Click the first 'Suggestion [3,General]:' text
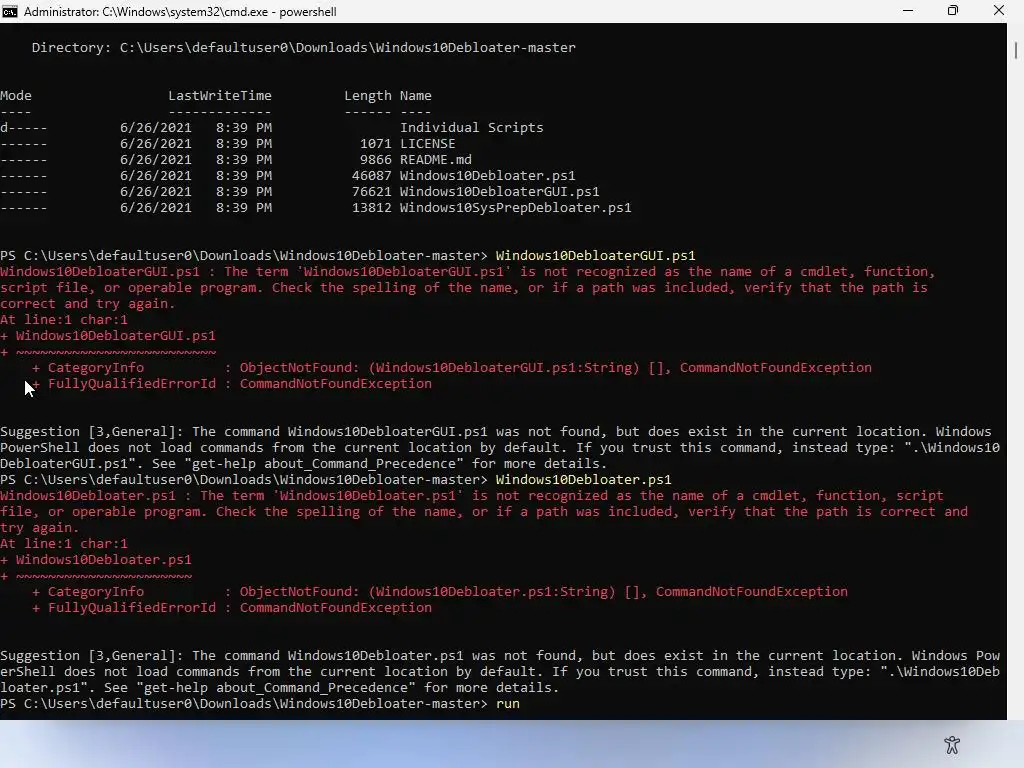 click(92, 432)
